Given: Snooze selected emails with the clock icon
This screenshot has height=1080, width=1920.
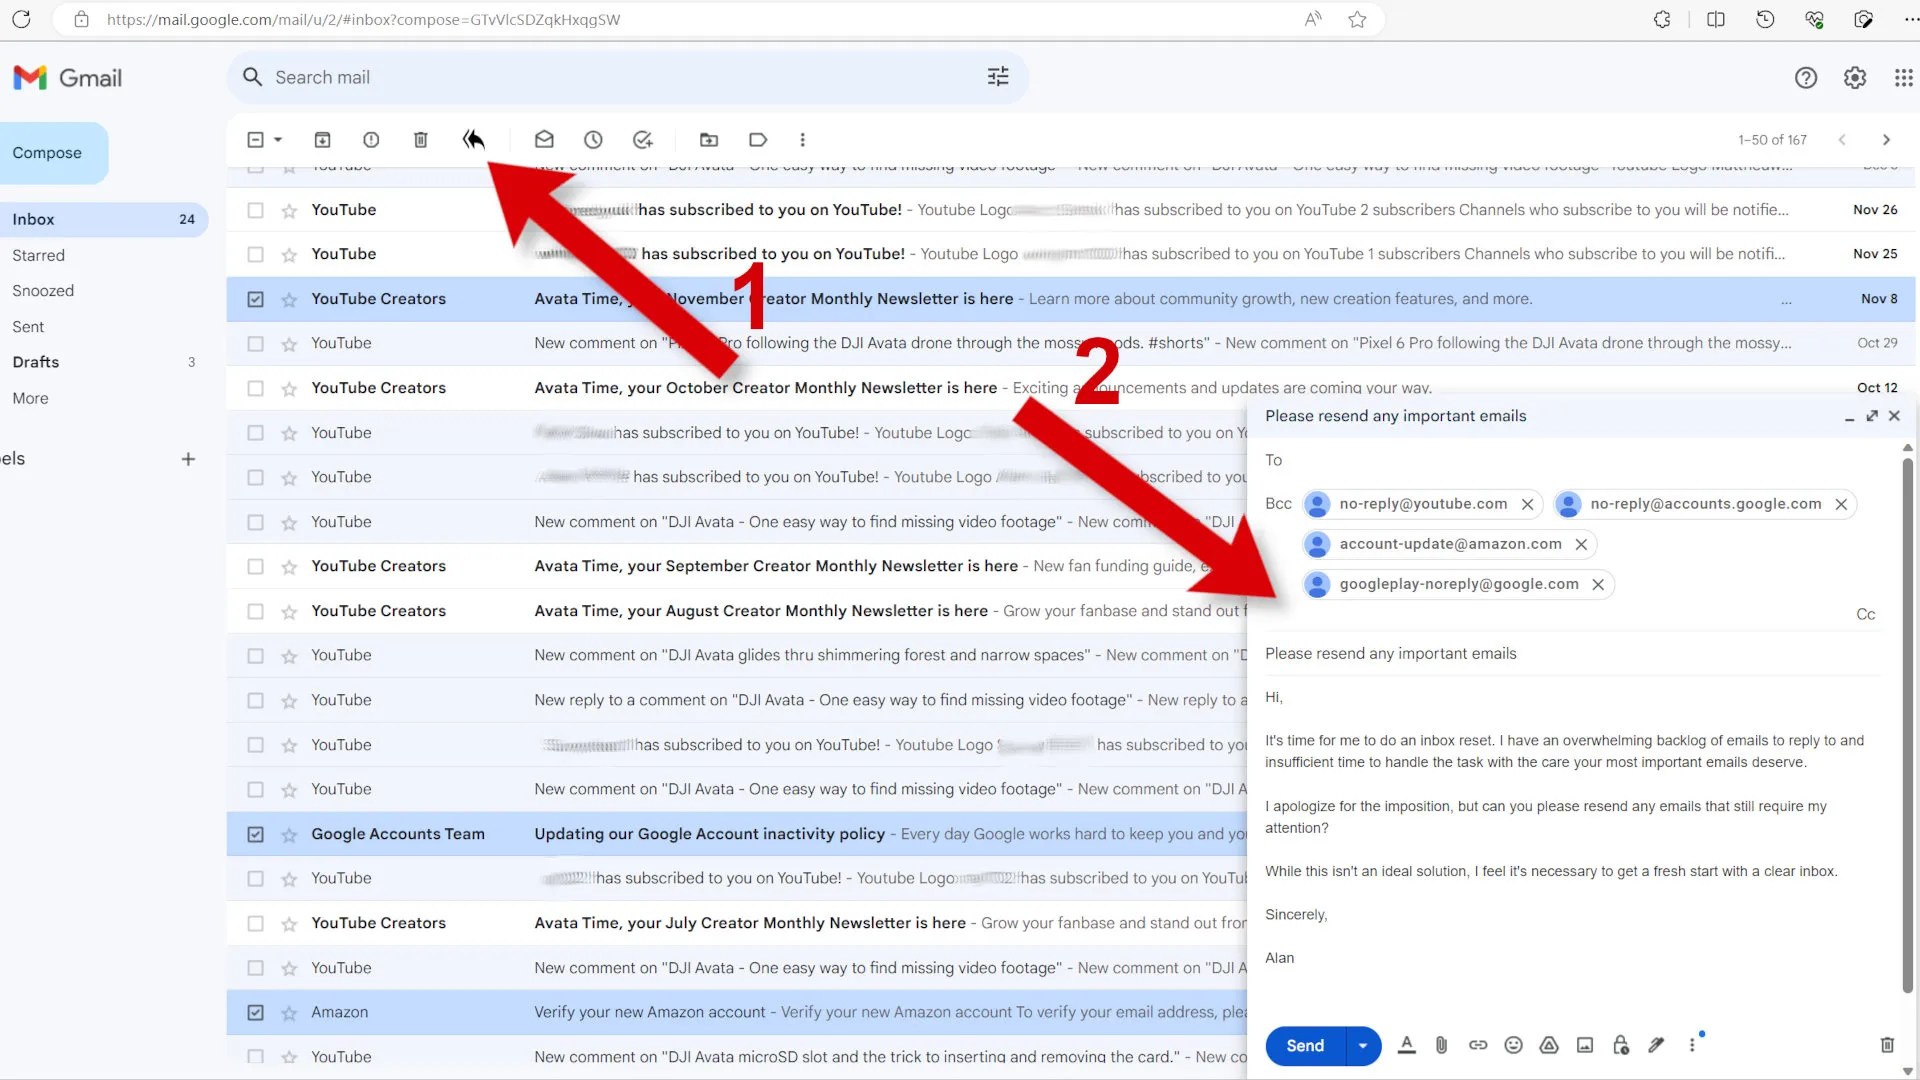Looking at the screenshot, I should coord(593,140).
